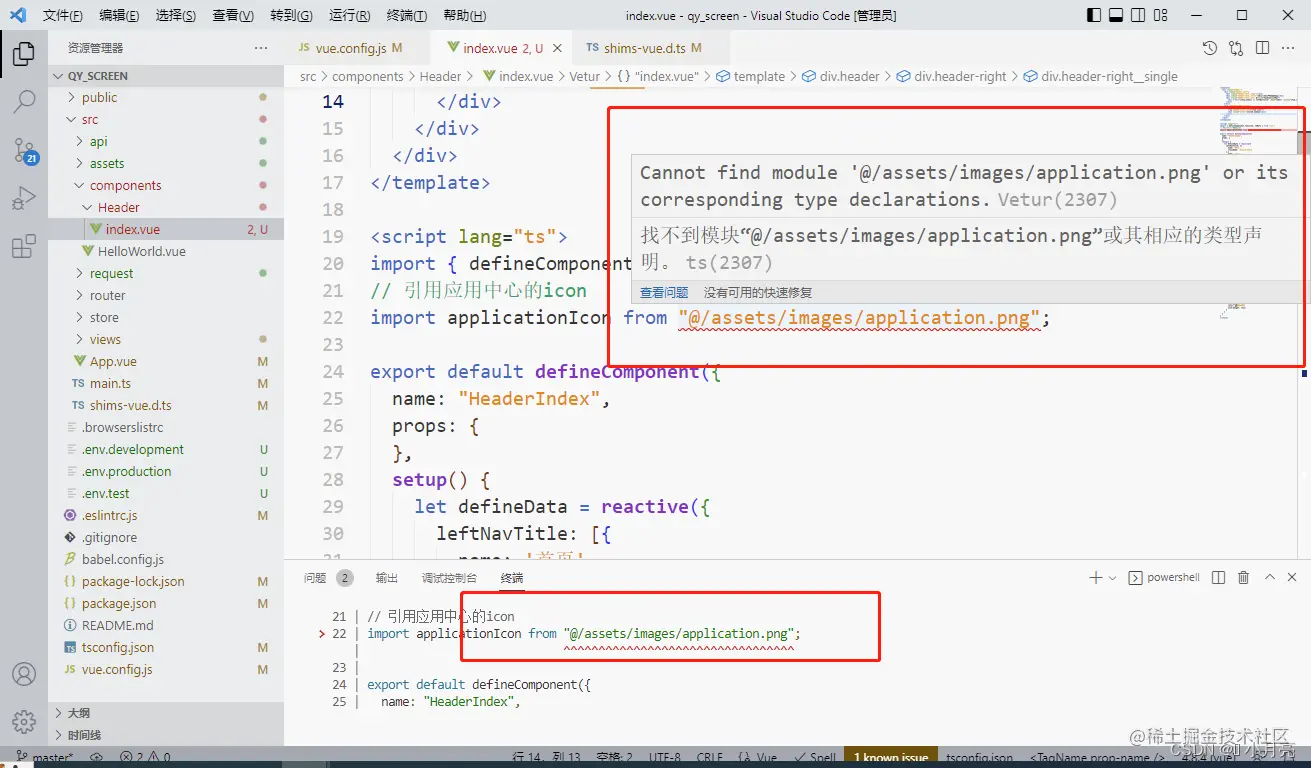Open the 终端(T) menu
This screenshot has height=768, width=1311.
coord(406,15)
